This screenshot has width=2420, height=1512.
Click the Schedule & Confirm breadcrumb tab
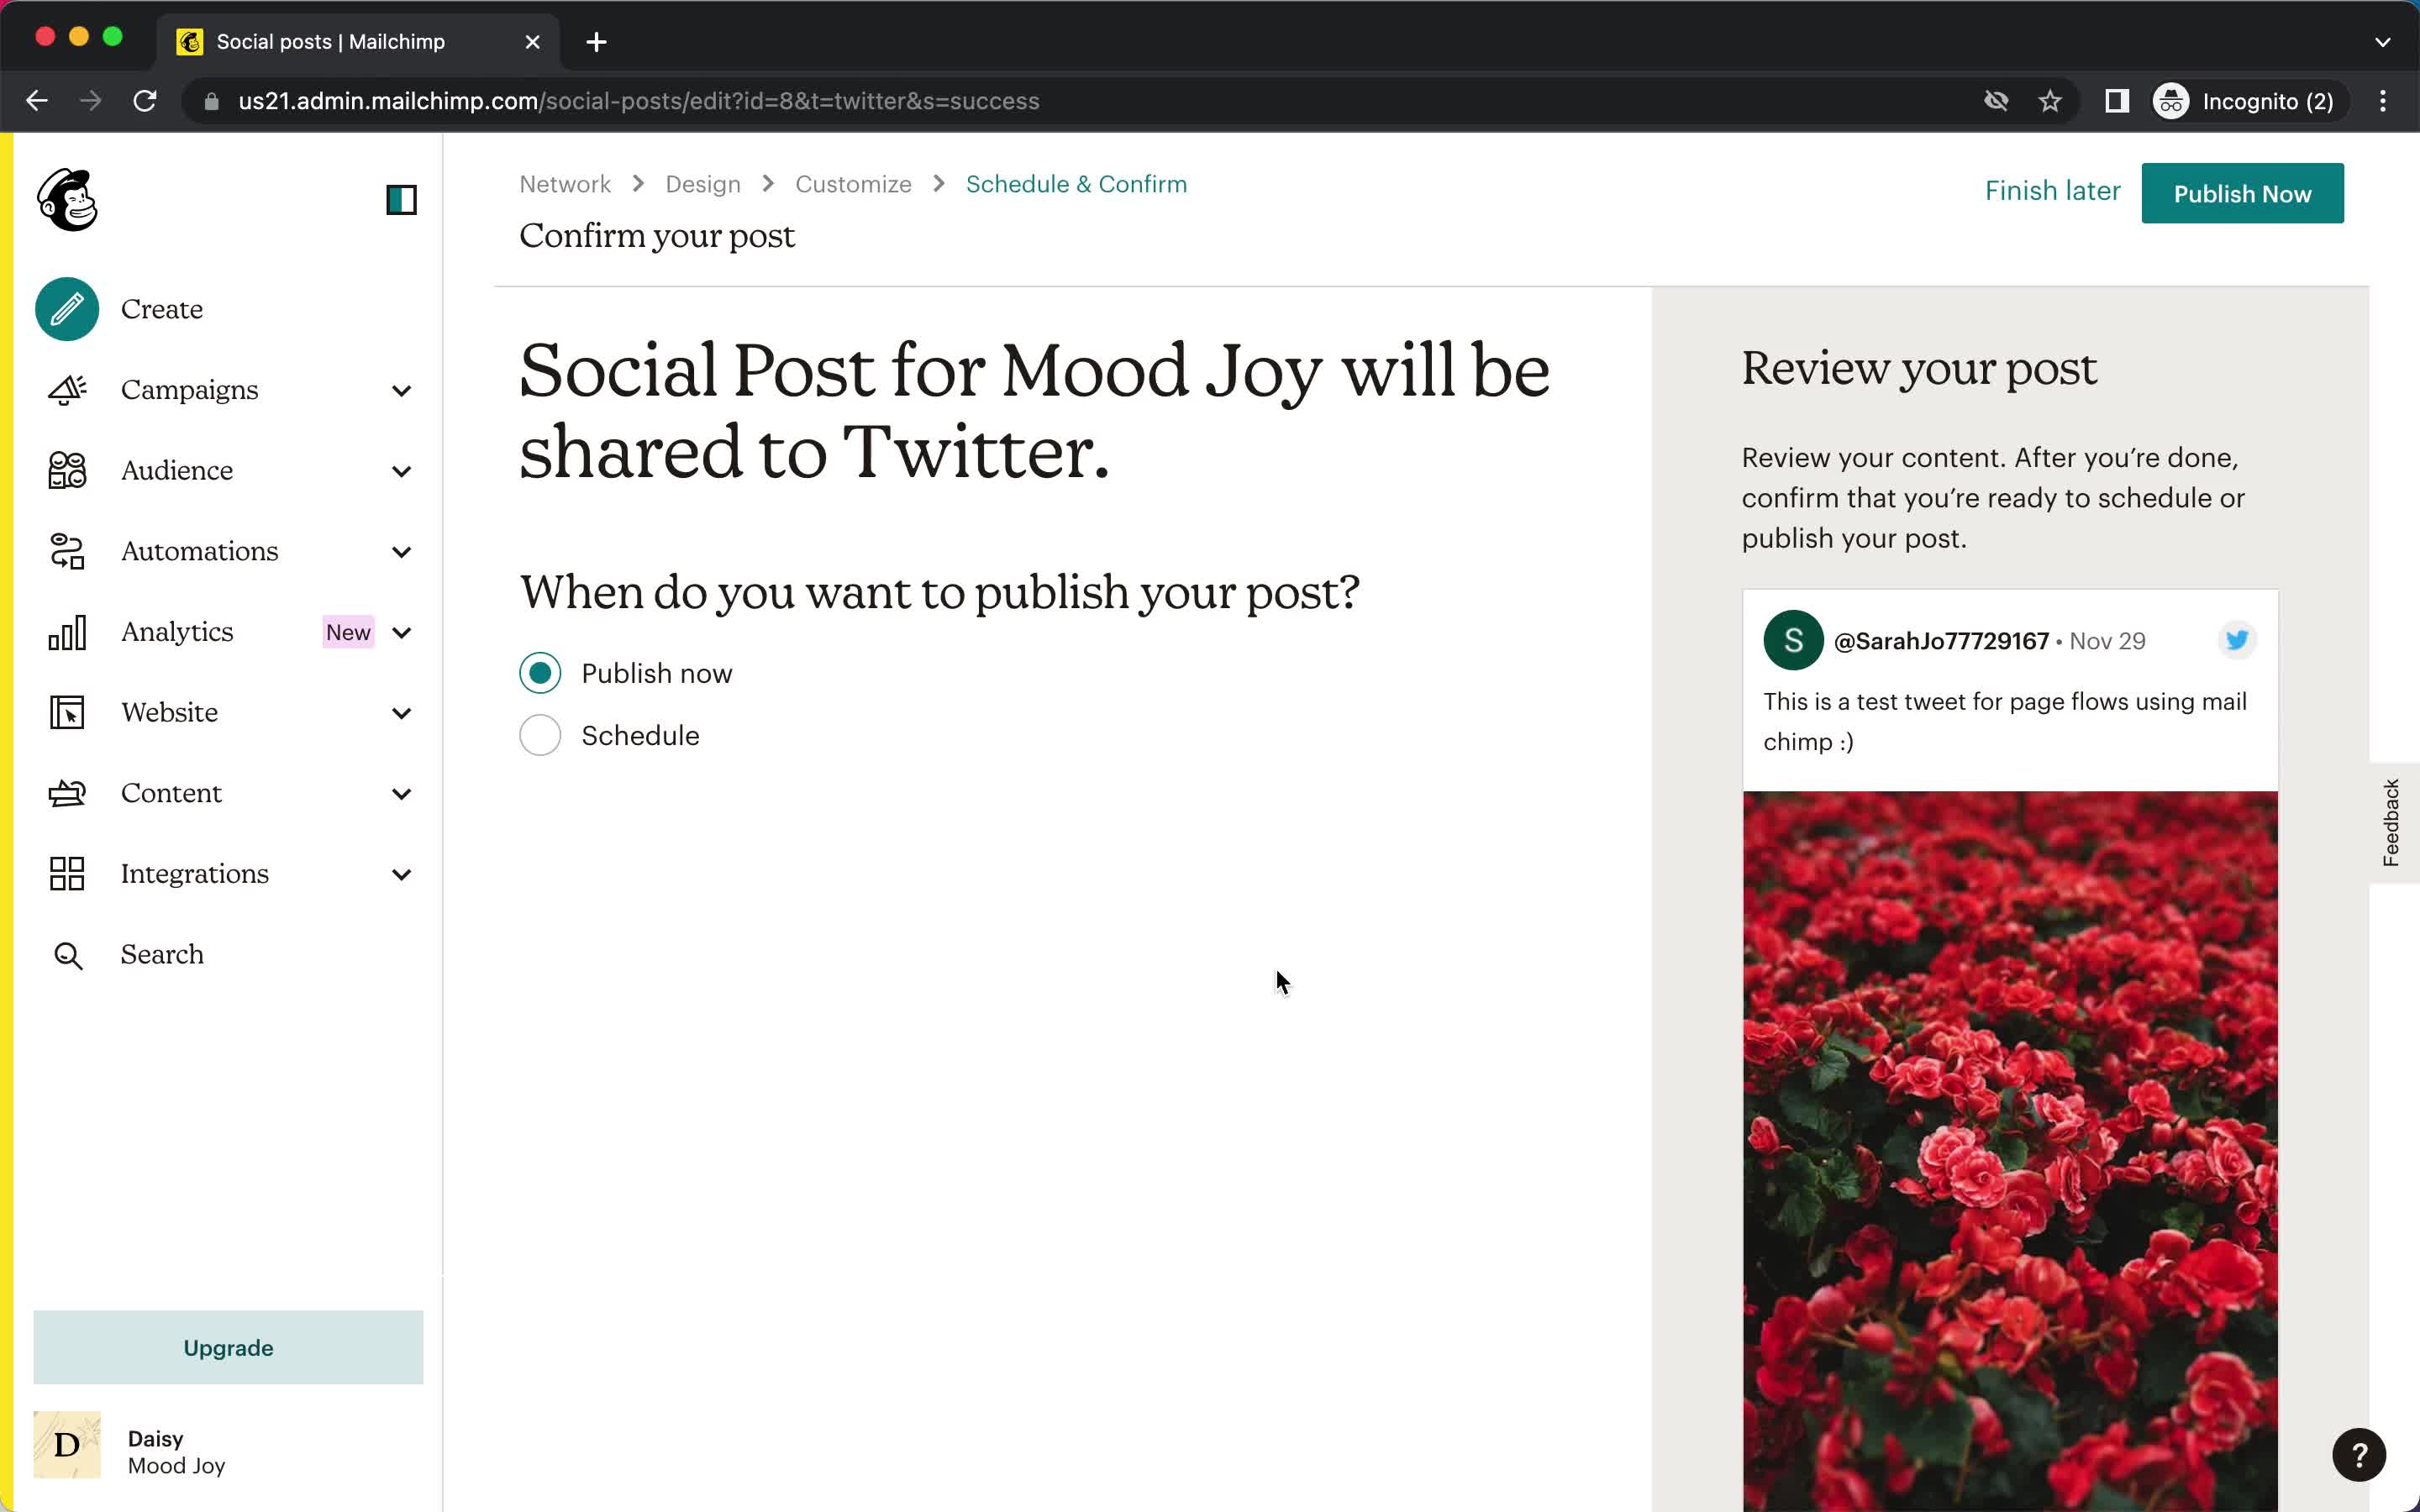pyautogui.click(x=1075, y=185)
